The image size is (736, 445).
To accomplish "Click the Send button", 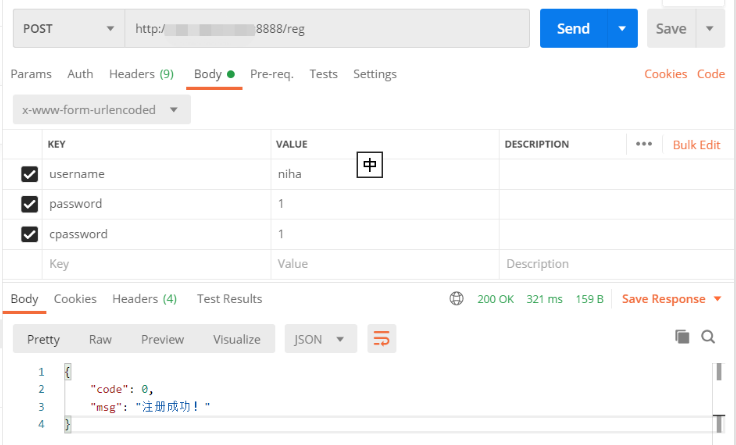I will click(x=573, y=29).
